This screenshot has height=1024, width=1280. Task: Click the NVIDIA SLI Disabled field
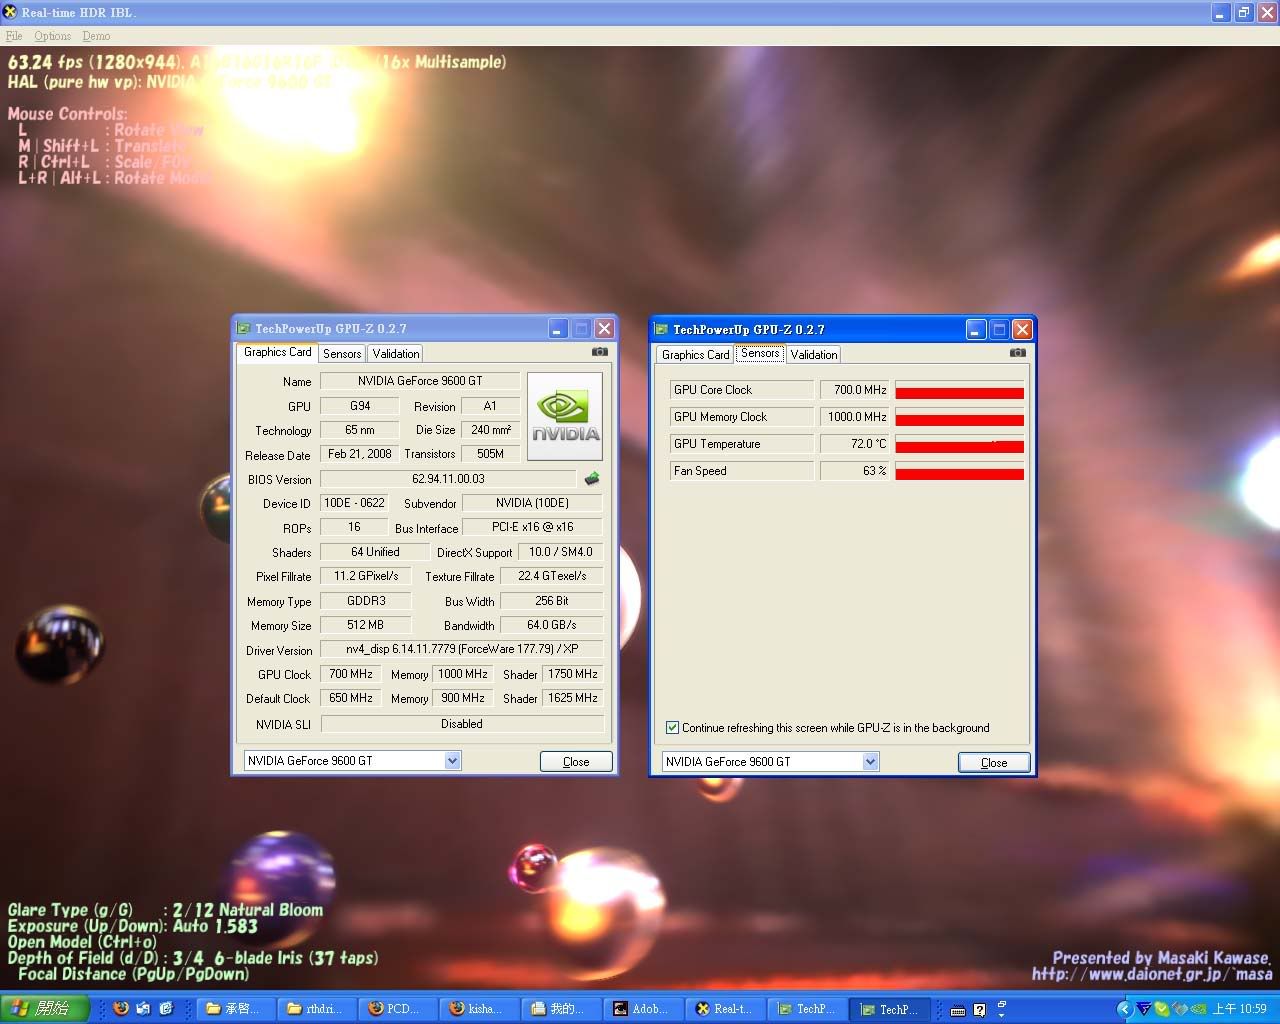[x=462, y=724]
